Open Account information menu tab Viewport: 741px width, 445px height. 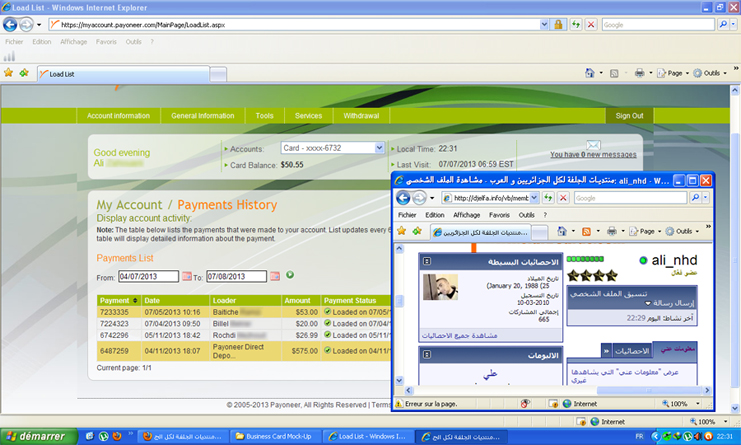[x=118, y=116]
